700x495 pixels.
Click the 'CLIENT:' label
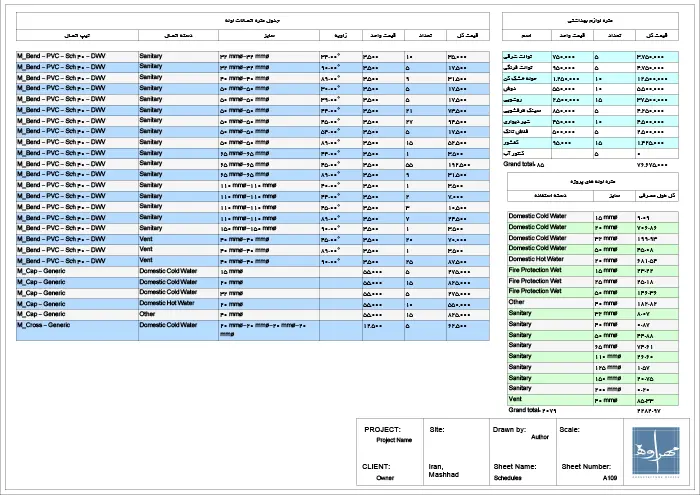[376, 467]
